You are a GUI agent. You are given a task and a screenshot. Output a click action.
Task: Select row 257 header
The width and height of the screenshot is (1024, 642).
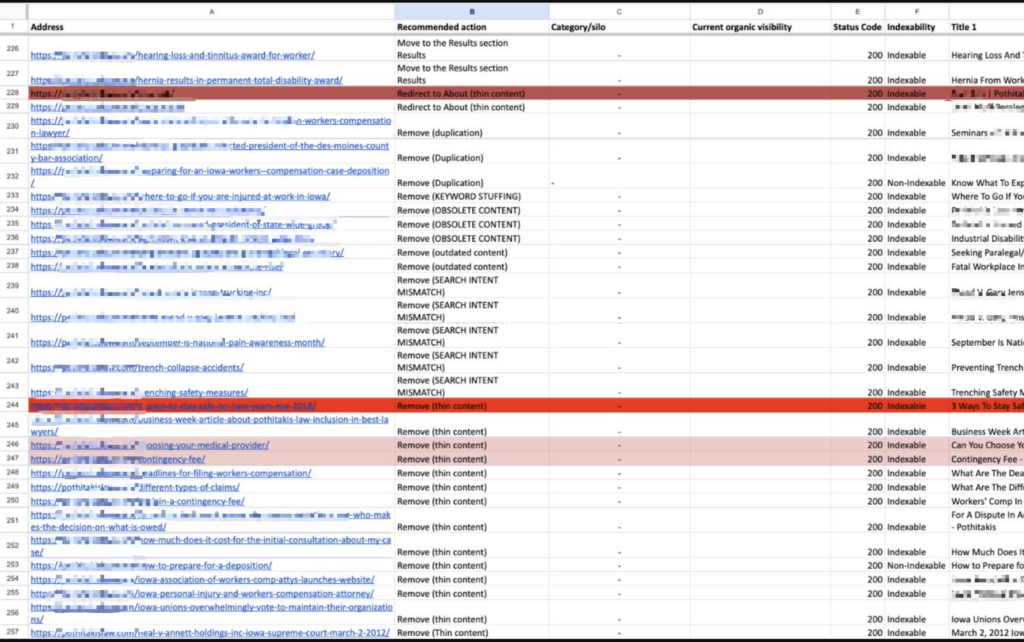pos(13,632)
